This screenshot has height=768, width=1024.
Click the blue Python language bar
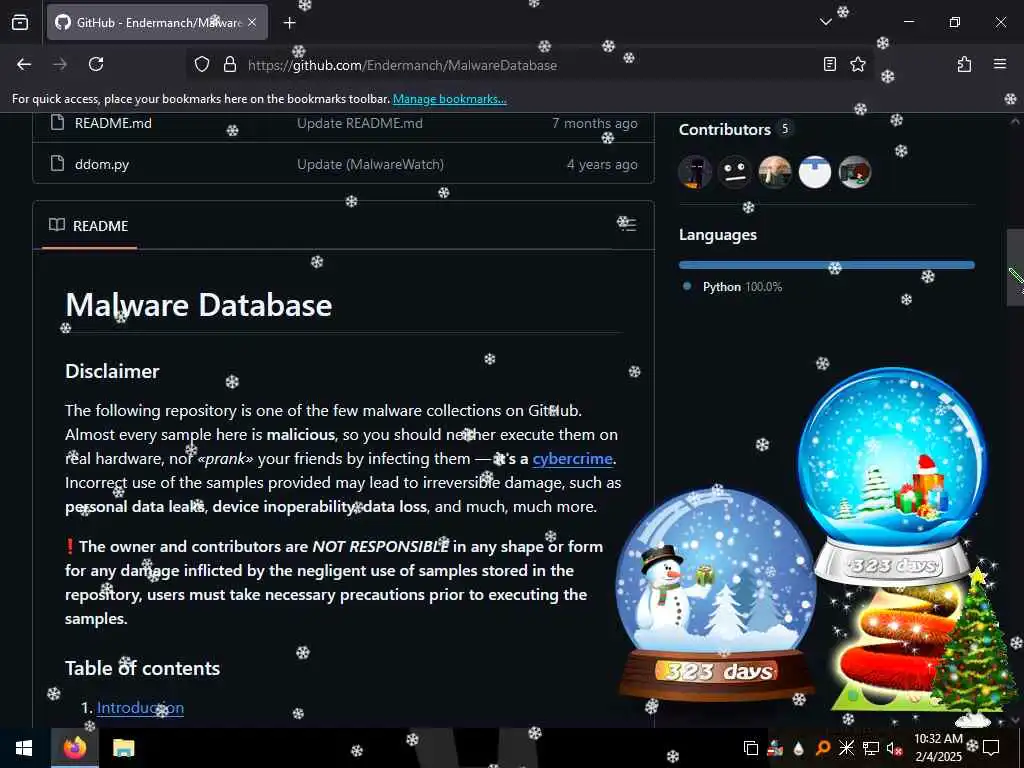pos(826,265)
